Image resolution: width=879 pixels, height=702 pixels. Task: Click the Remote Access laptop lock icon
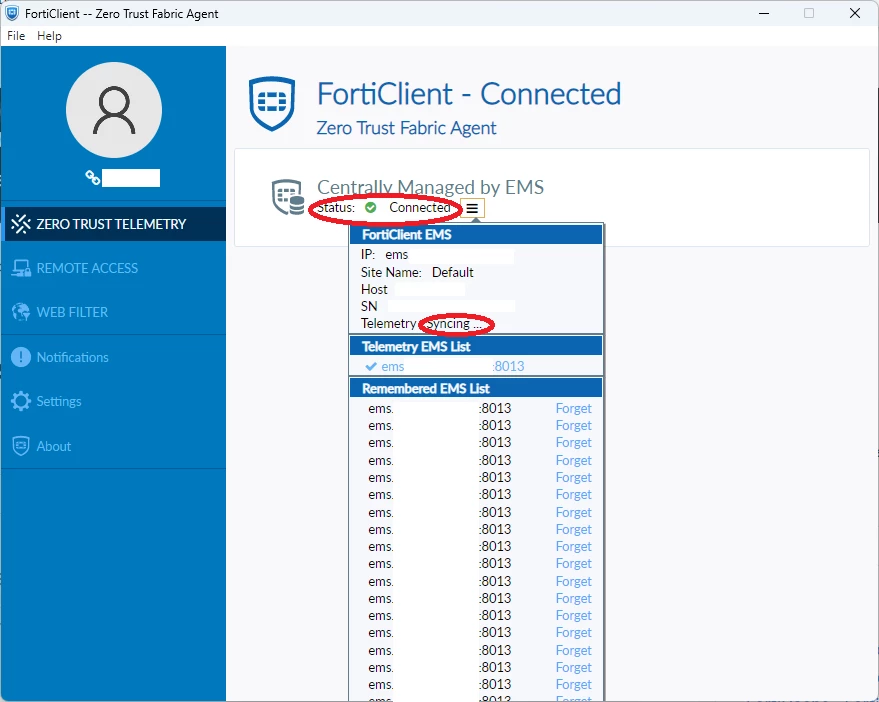coord(21,269)
